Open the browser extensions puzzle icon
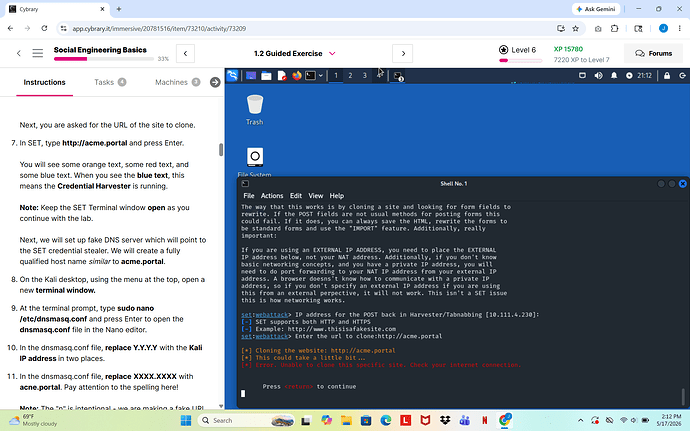The height and width of the screenshot is (431, 690). pos(615,28)
